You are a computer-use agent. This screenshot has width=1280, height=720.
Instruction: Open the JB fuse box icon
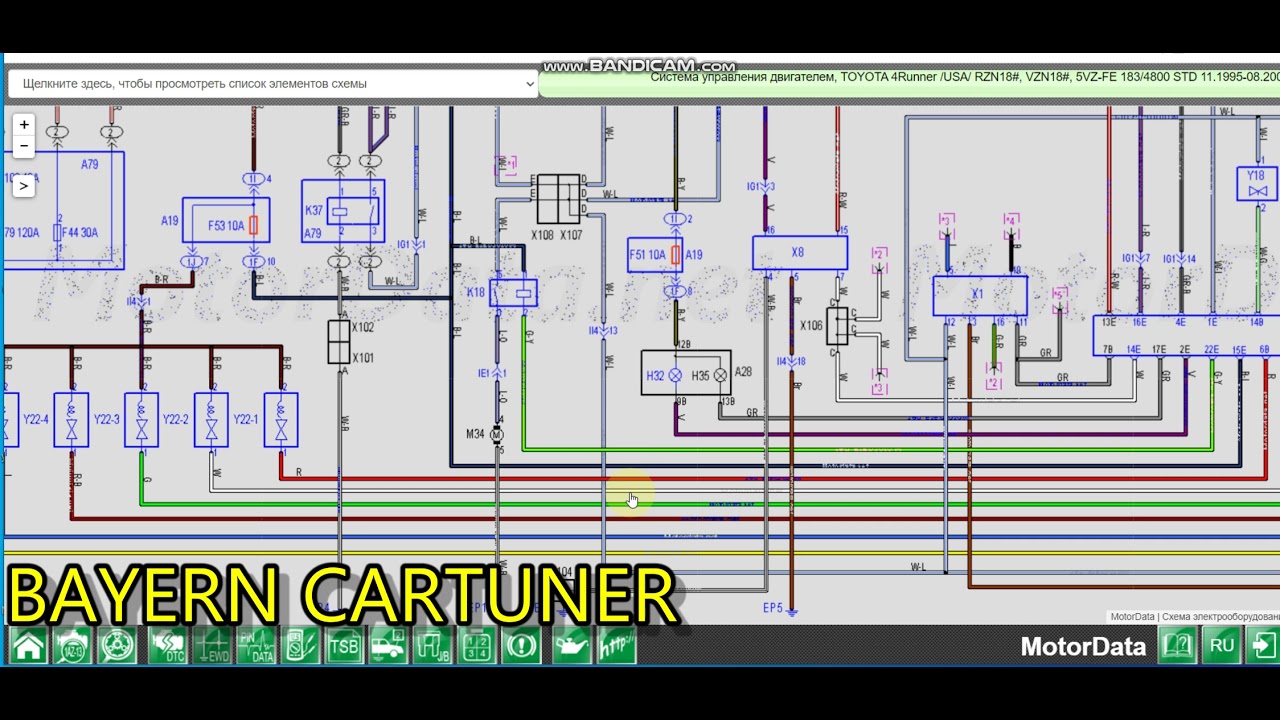pyautogui.click(x=432, y=646)
